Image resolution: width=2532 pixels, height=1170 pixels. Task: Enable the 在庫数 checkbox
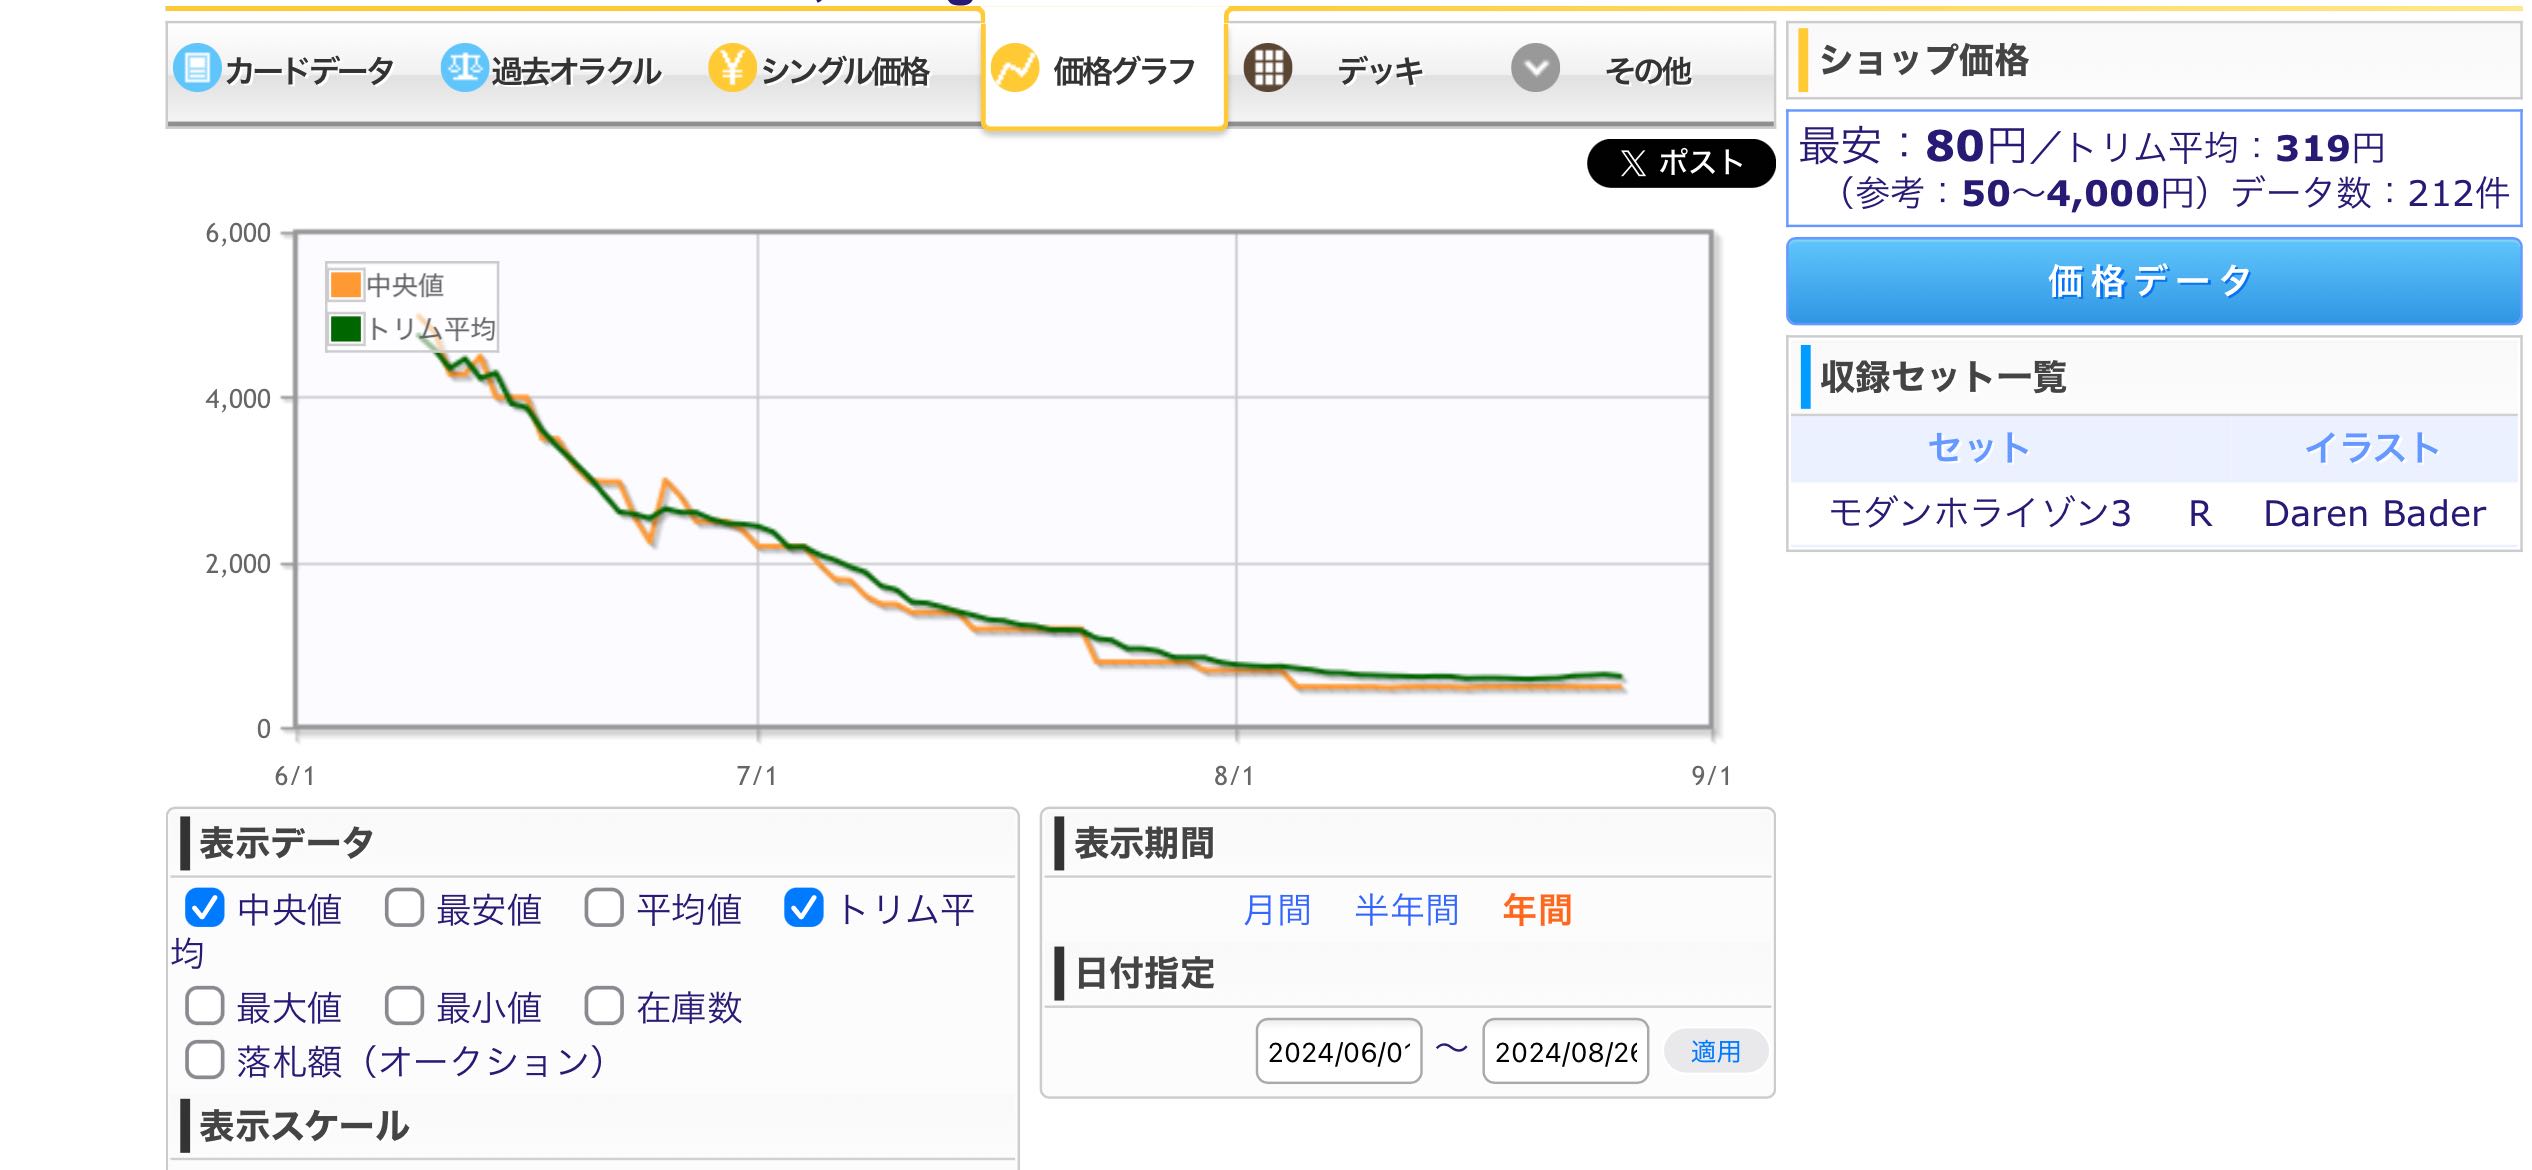tap(605, 1006)
